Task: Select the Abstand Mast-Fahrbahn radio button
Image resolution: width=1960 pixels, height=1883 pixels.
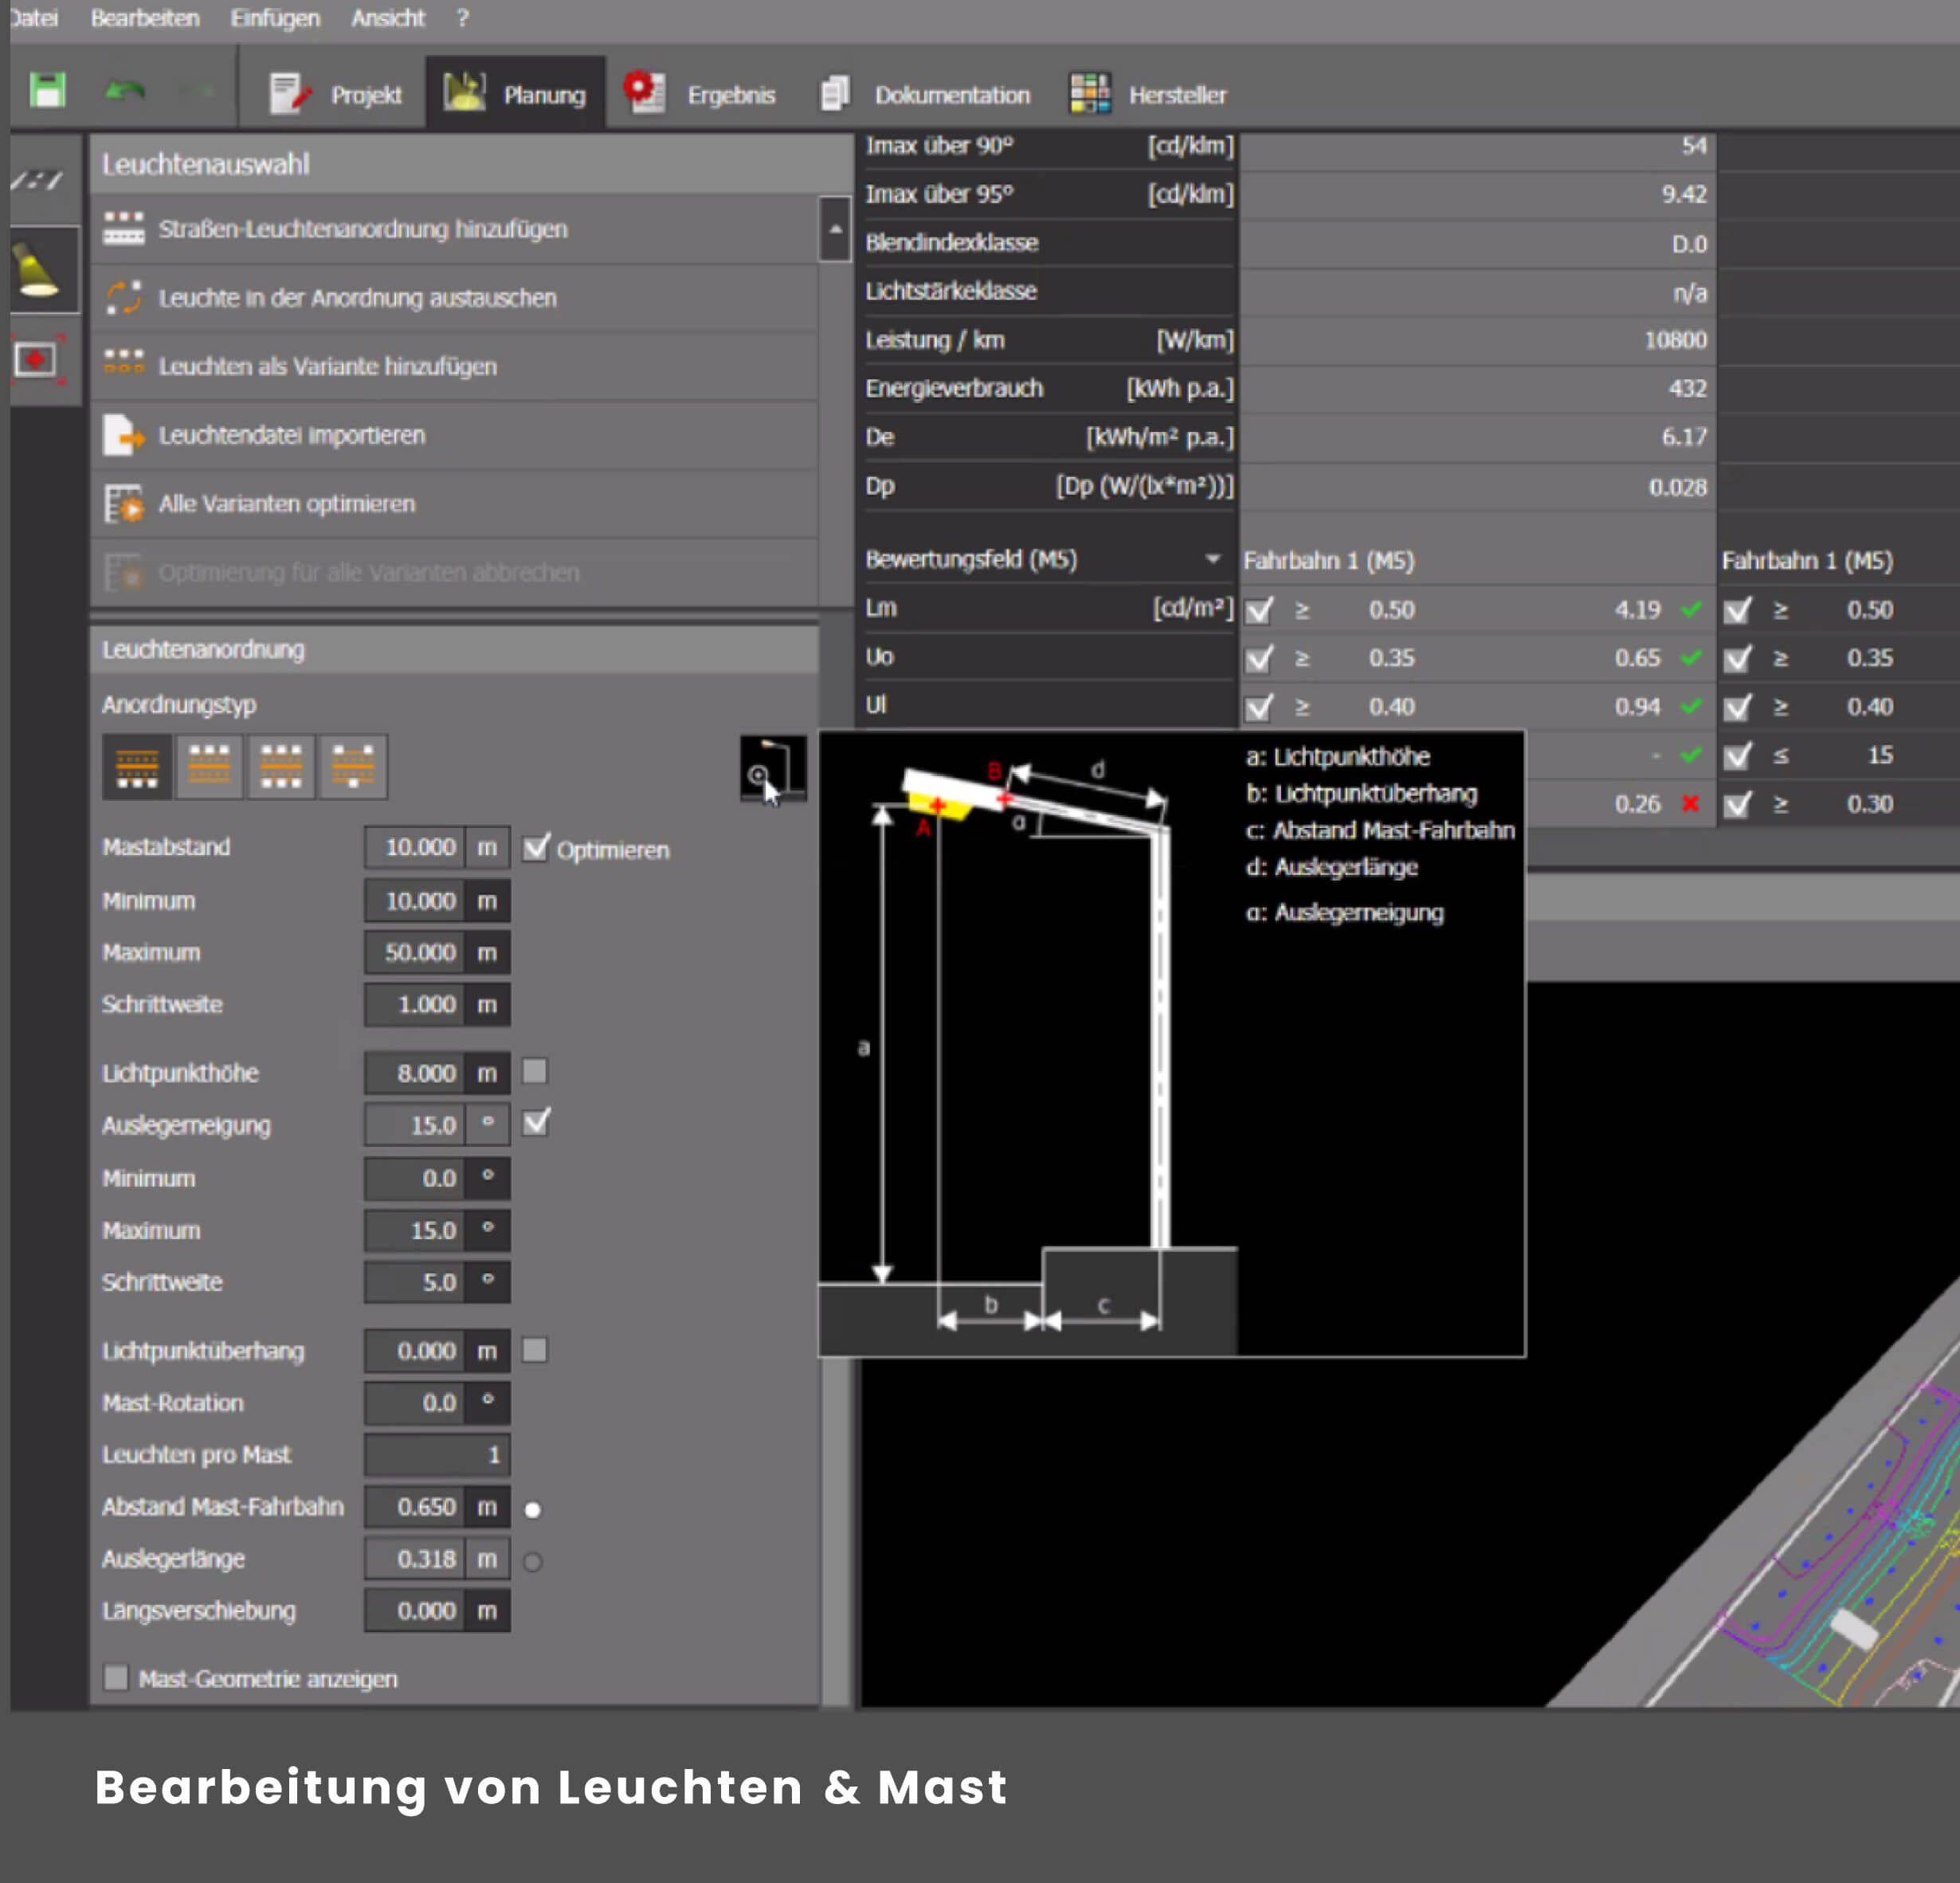Action: pyautogui.click(x=533, y=1509)
